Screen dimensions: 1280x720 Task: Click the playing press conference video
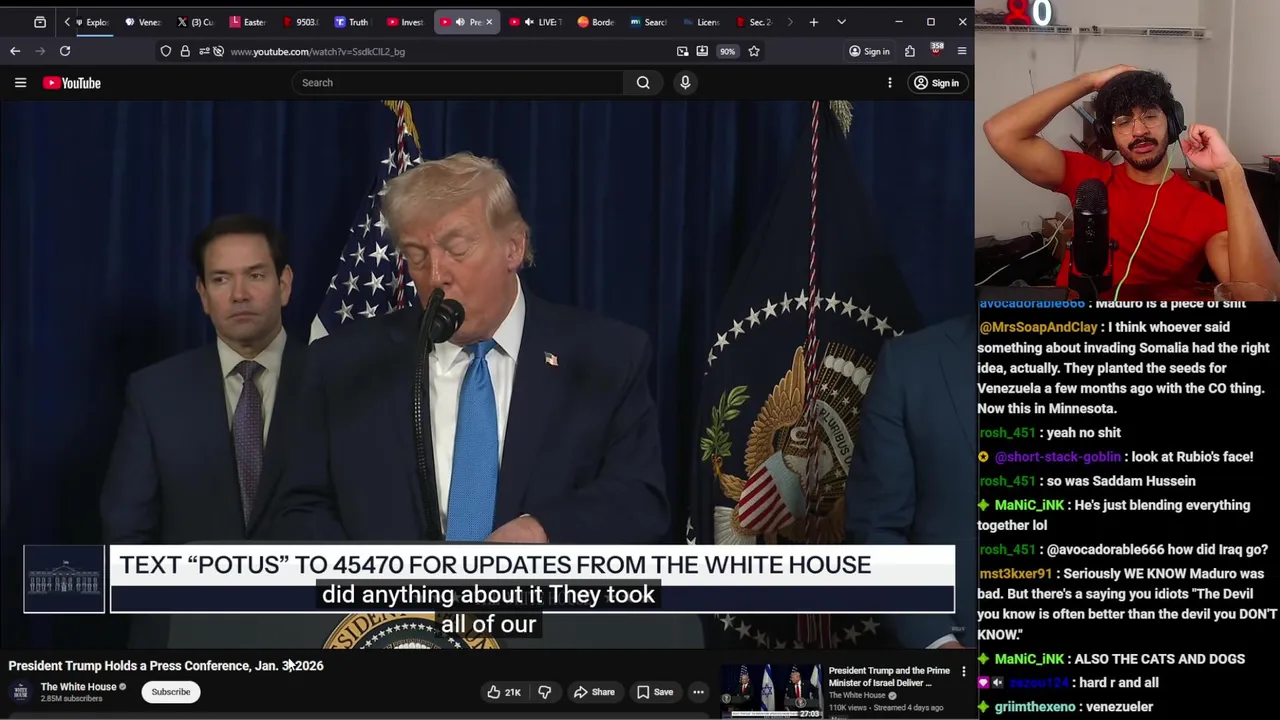[487, 375]
